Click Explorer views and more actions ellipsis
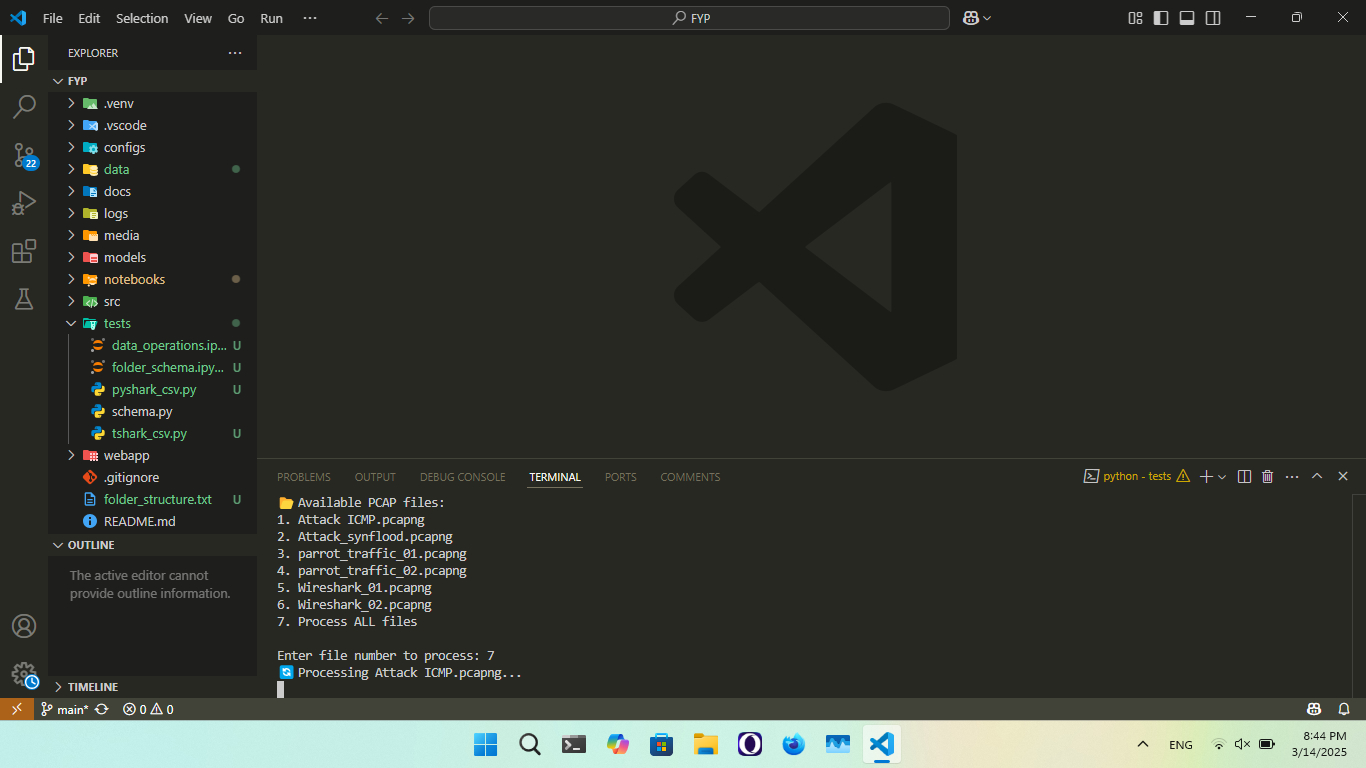 [235, 53]
